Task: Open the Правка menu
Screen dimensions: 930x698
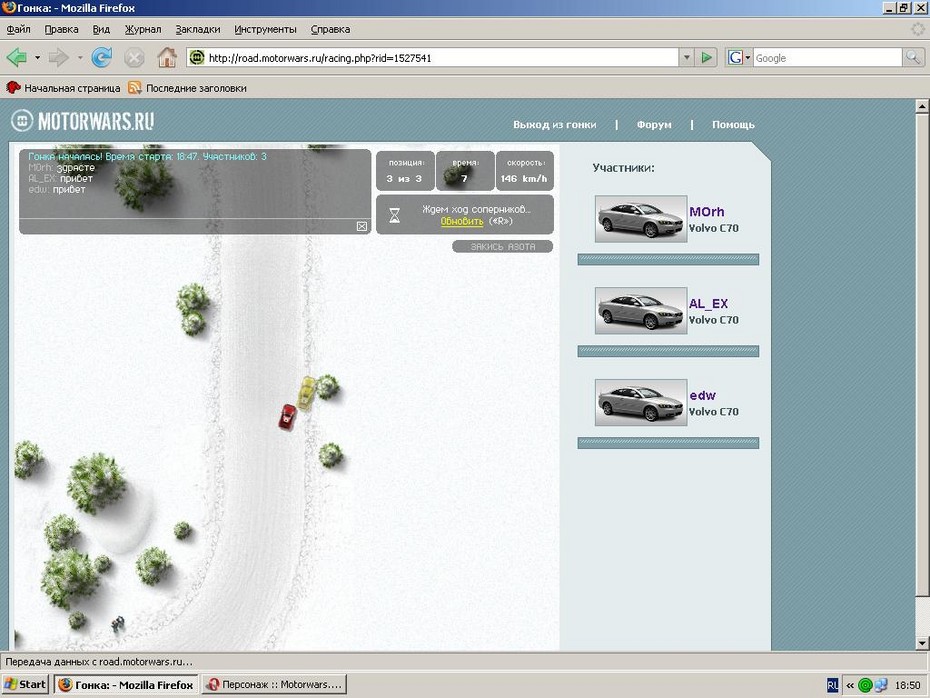Action: [61, 29]
